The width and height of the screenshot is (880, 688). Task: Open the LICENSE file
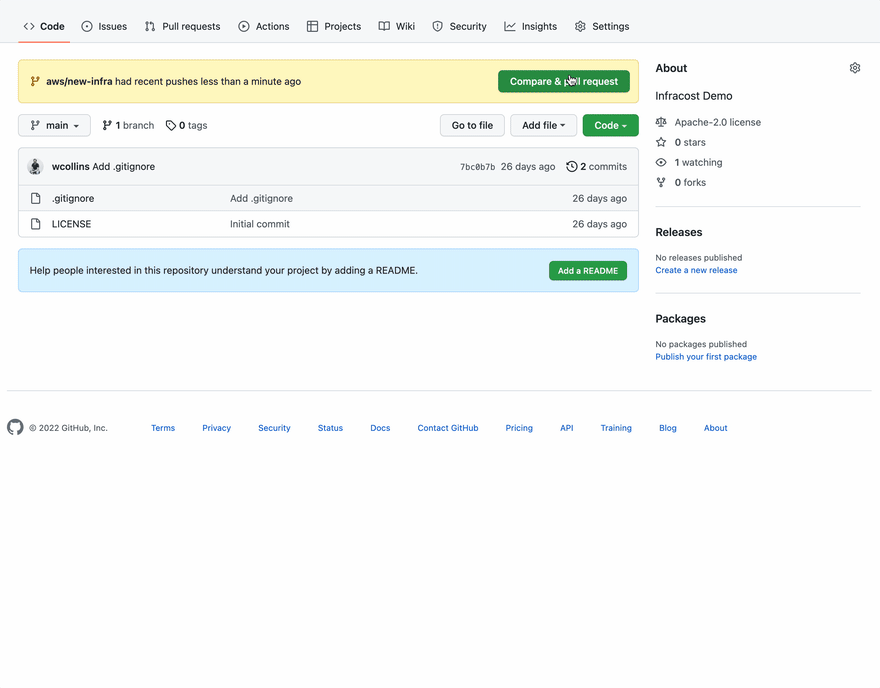click(x=71, y=224)
